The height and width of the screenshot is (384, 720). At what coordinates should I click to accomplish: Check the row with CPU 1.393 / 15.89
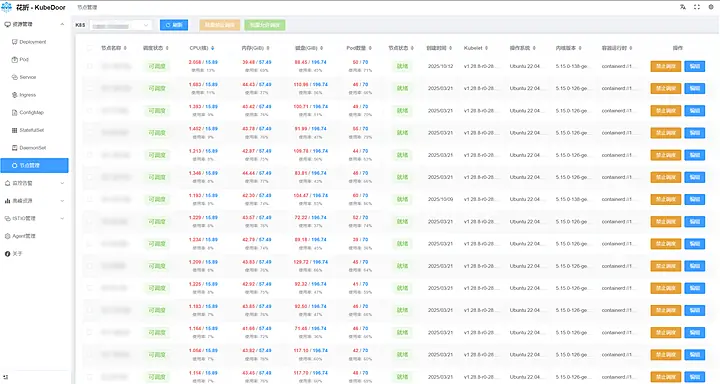point(90,111)
